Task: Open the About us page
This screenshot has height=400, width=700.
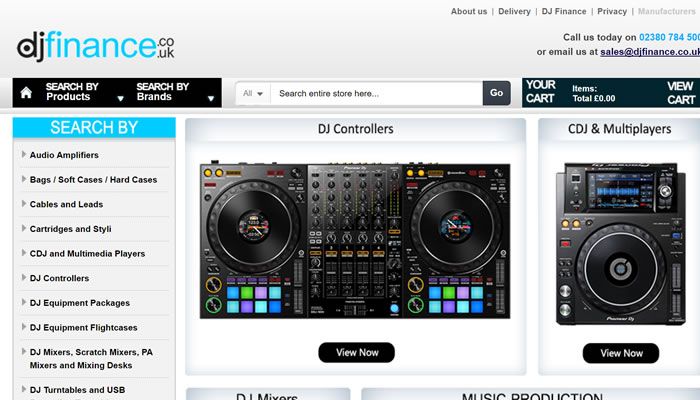Action: click(469, 12)
